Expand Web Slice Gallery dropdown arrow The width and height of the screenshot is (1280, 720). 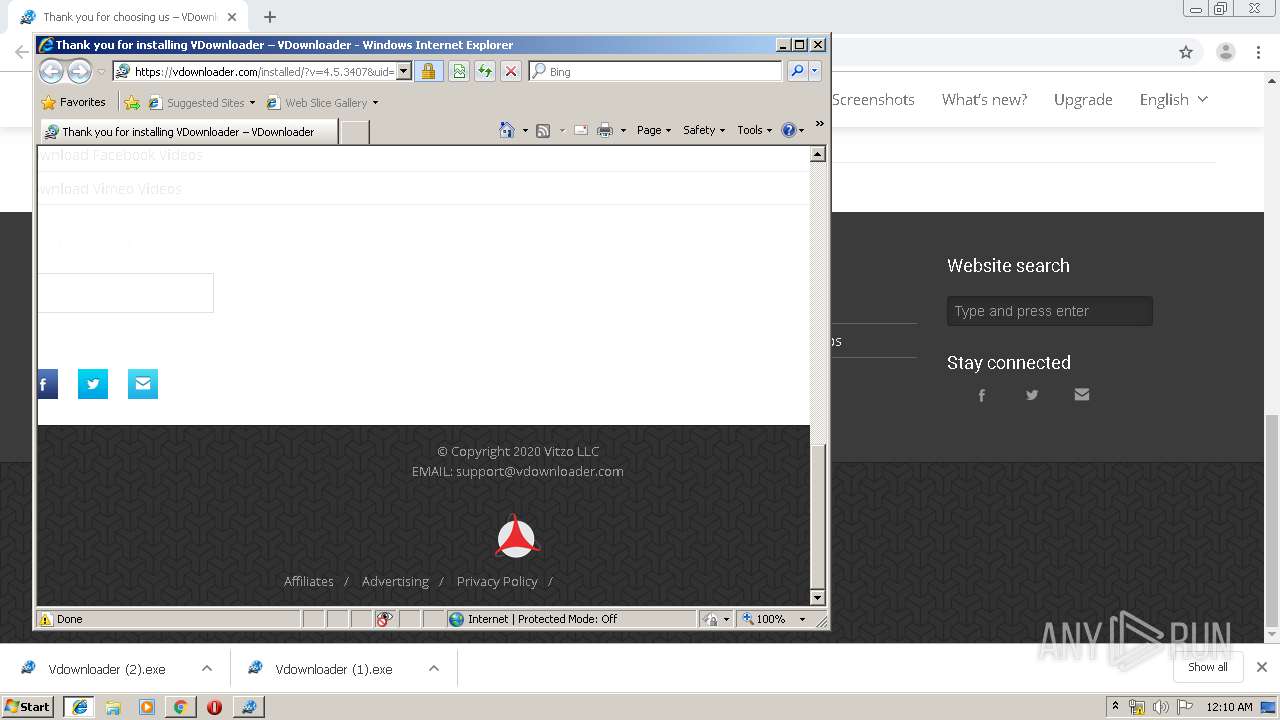(376, 103)
